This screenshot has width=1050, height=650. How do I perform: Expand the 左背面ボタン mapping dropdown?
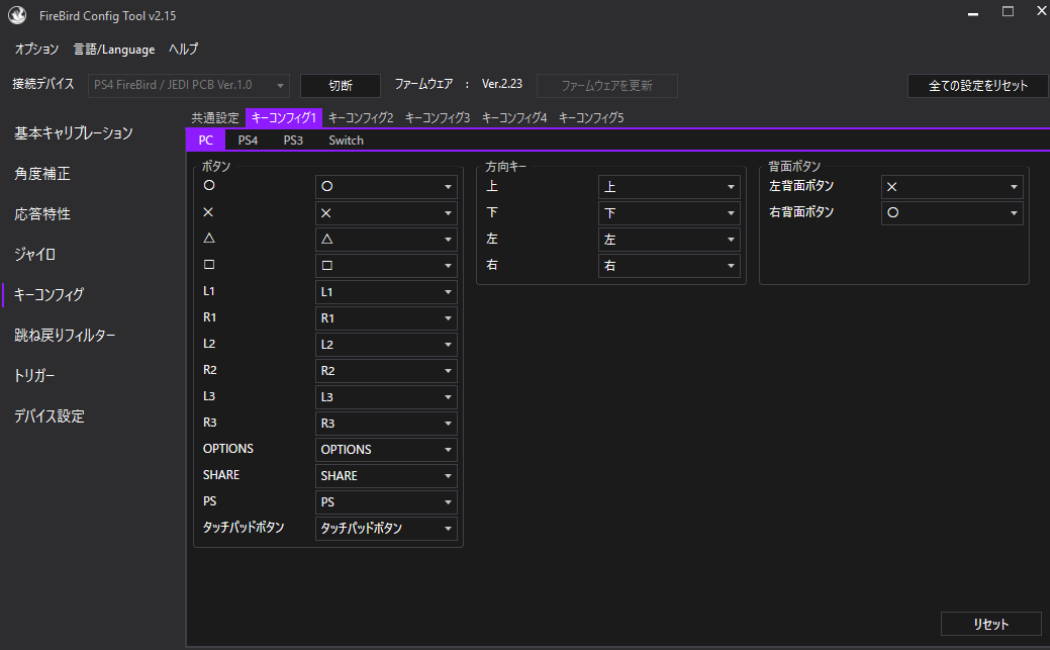tap(951, 187)
